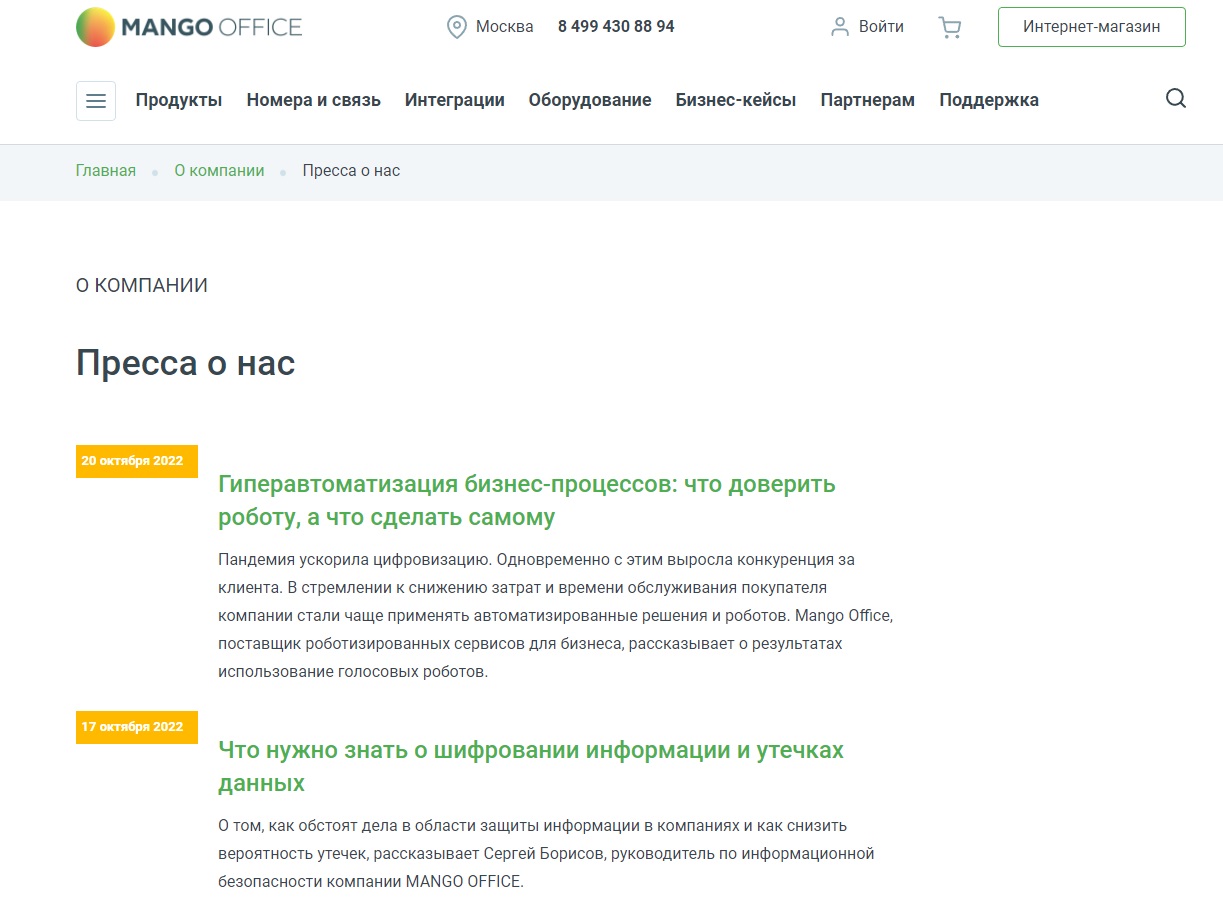The height and width of the screenshot is (899, 1223).
Task: Click the 20 октября 2022 date badge
Action: (137, 461)
